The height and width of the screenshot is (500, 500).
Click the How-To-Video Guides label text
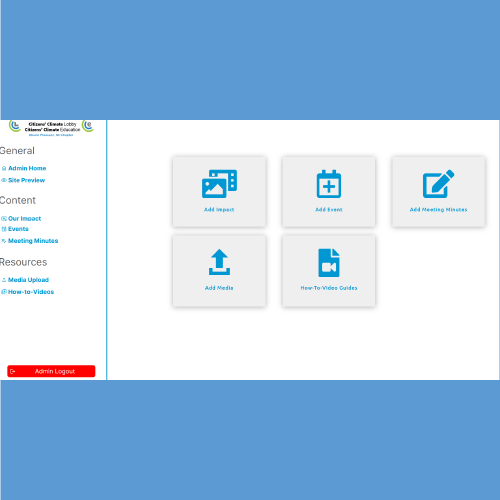[329, 288]
